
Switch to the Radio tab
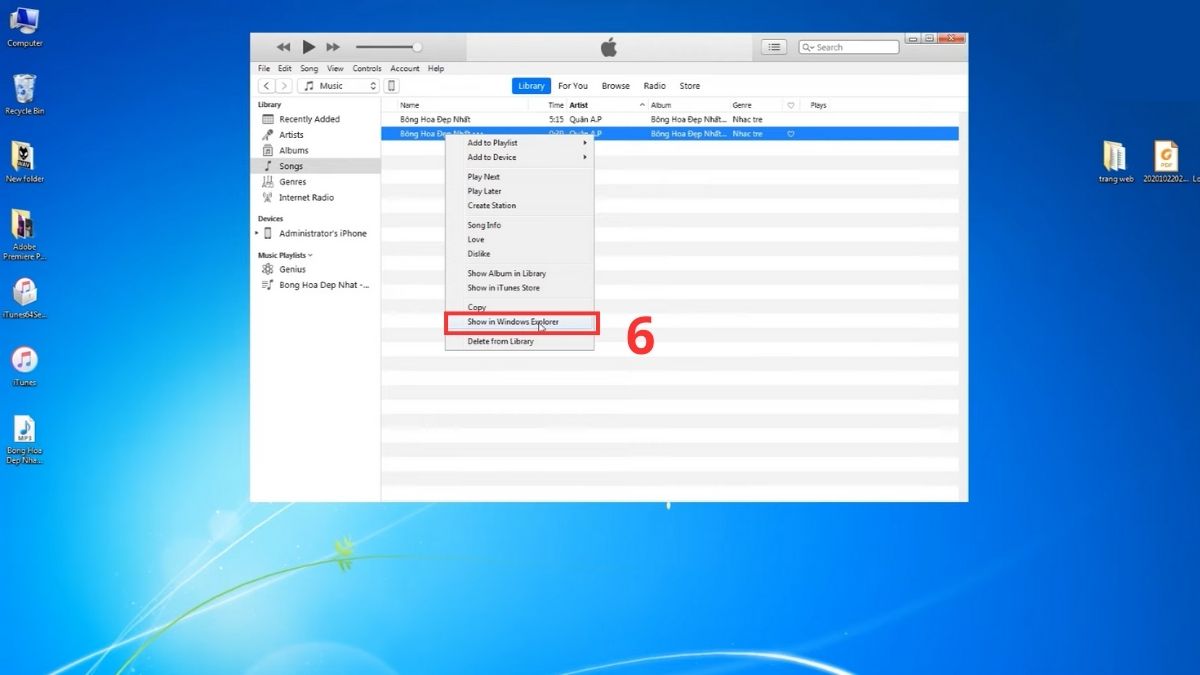click(655, 86)
